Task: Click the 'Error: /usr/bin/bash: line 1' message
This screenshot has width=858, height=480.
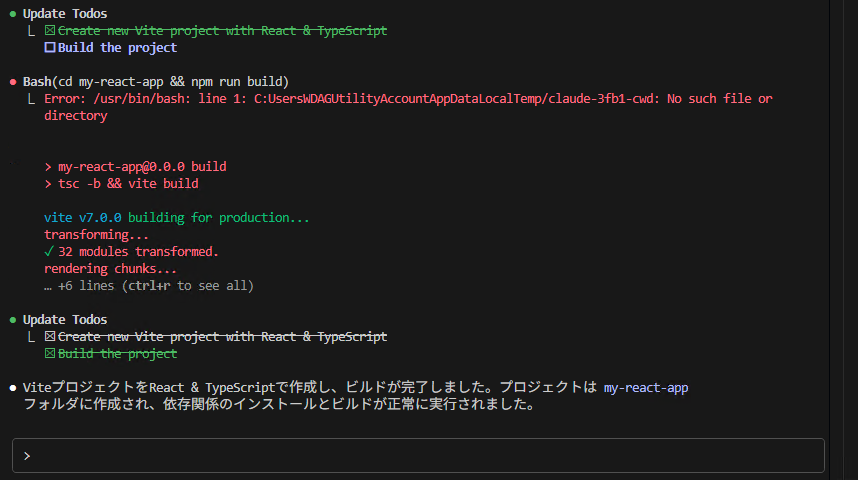Action: coord(408,107)
